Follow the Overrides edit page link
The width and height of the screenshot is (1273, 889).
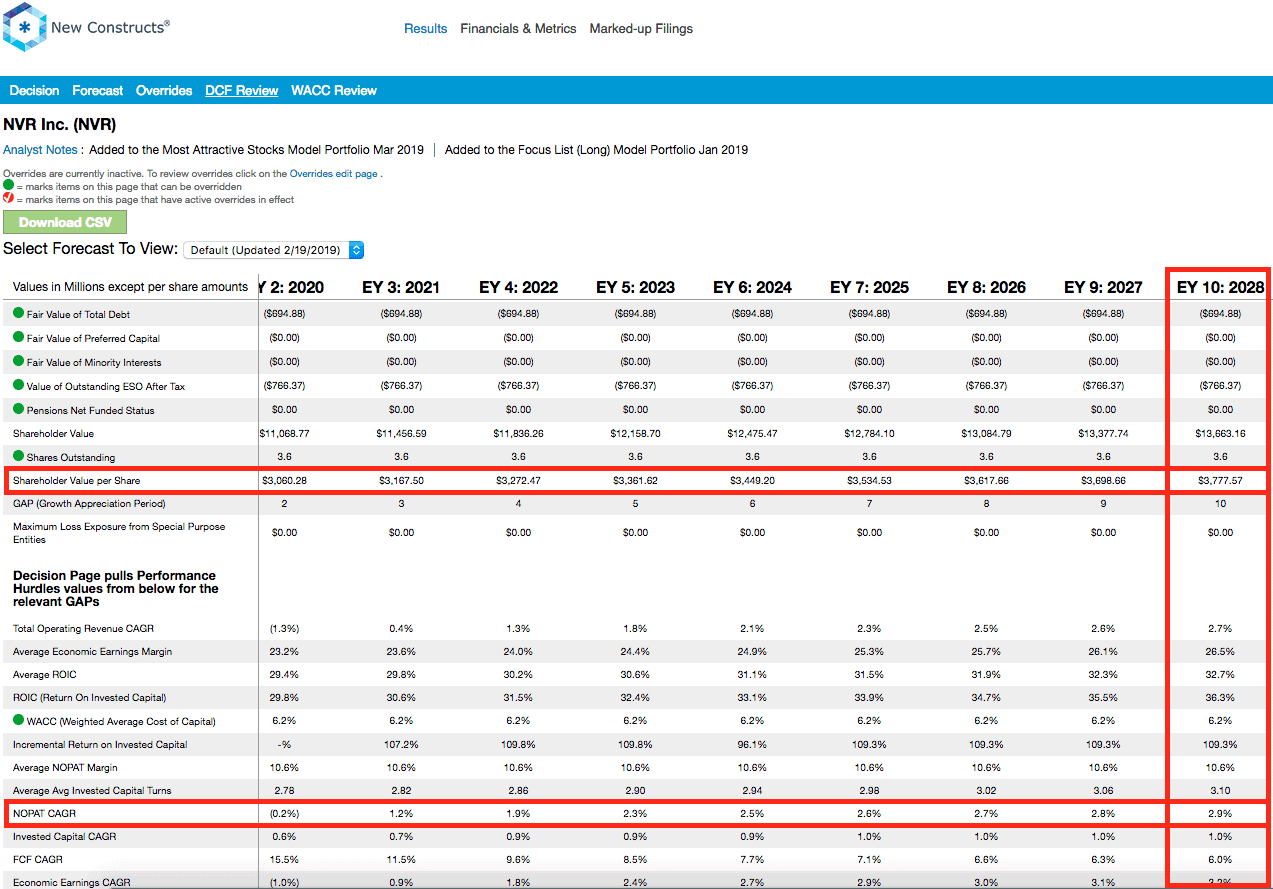(333, 174)
